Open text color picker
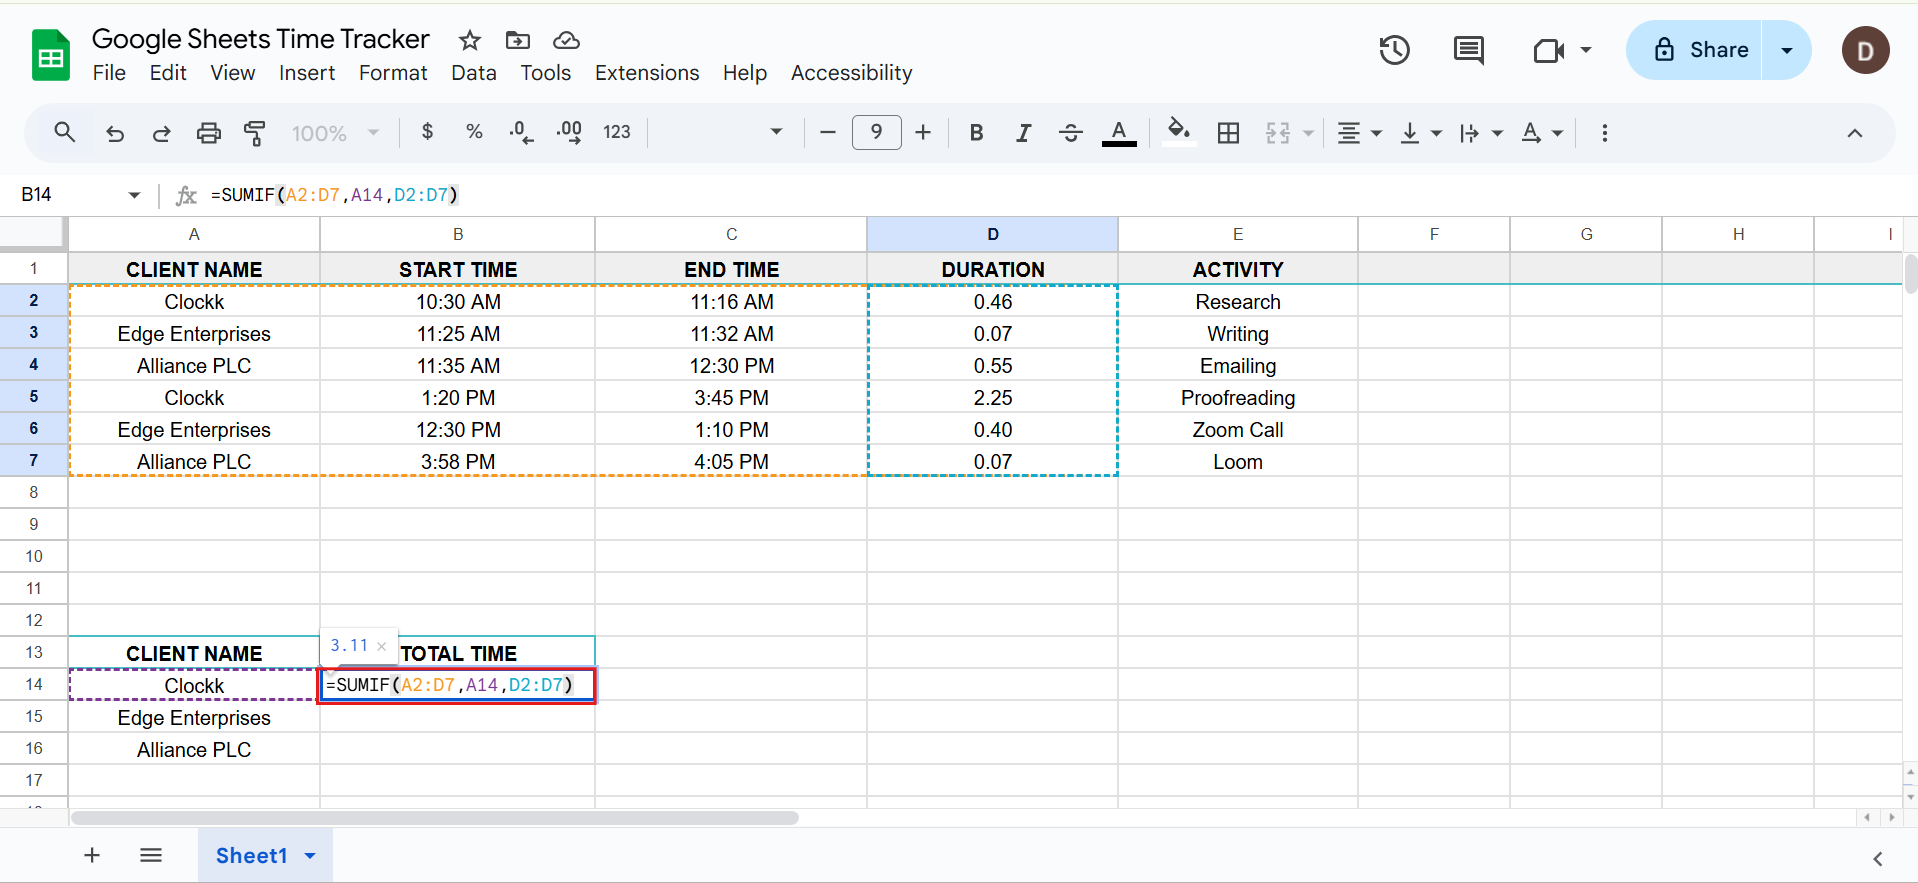Image resolution: width=1918 pixels, height=883 pixels. (x=1119, y=133)
